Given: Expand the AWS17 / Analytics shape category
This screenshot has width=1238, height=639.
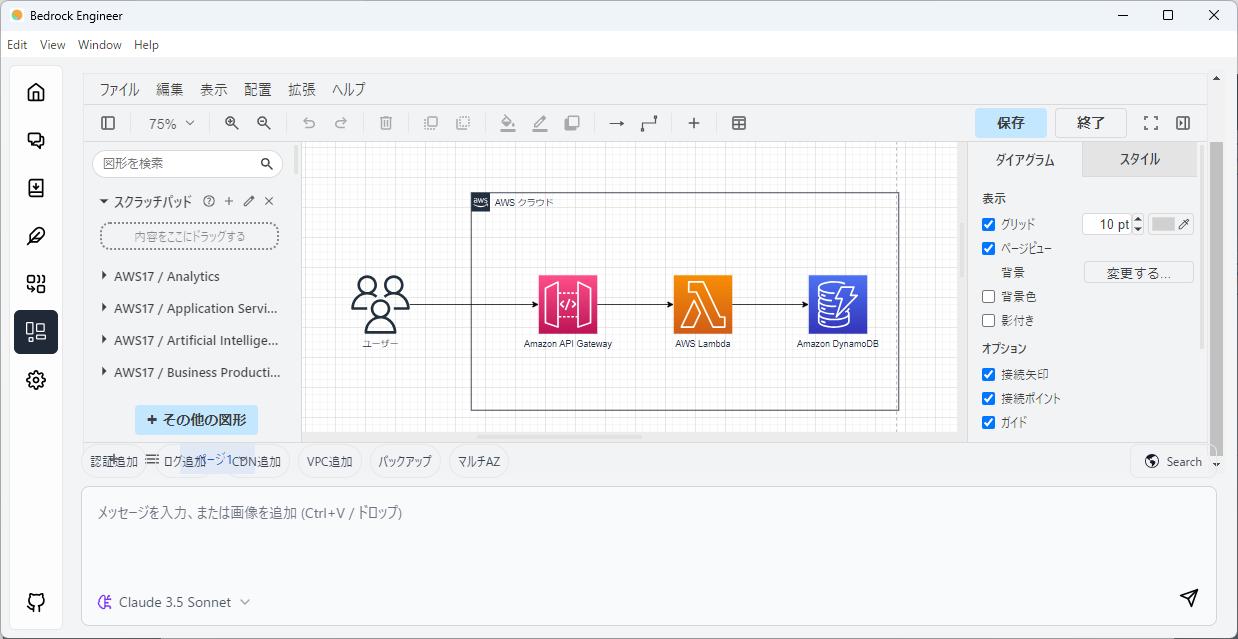Looking at the screenshot, I should (161, 276).
